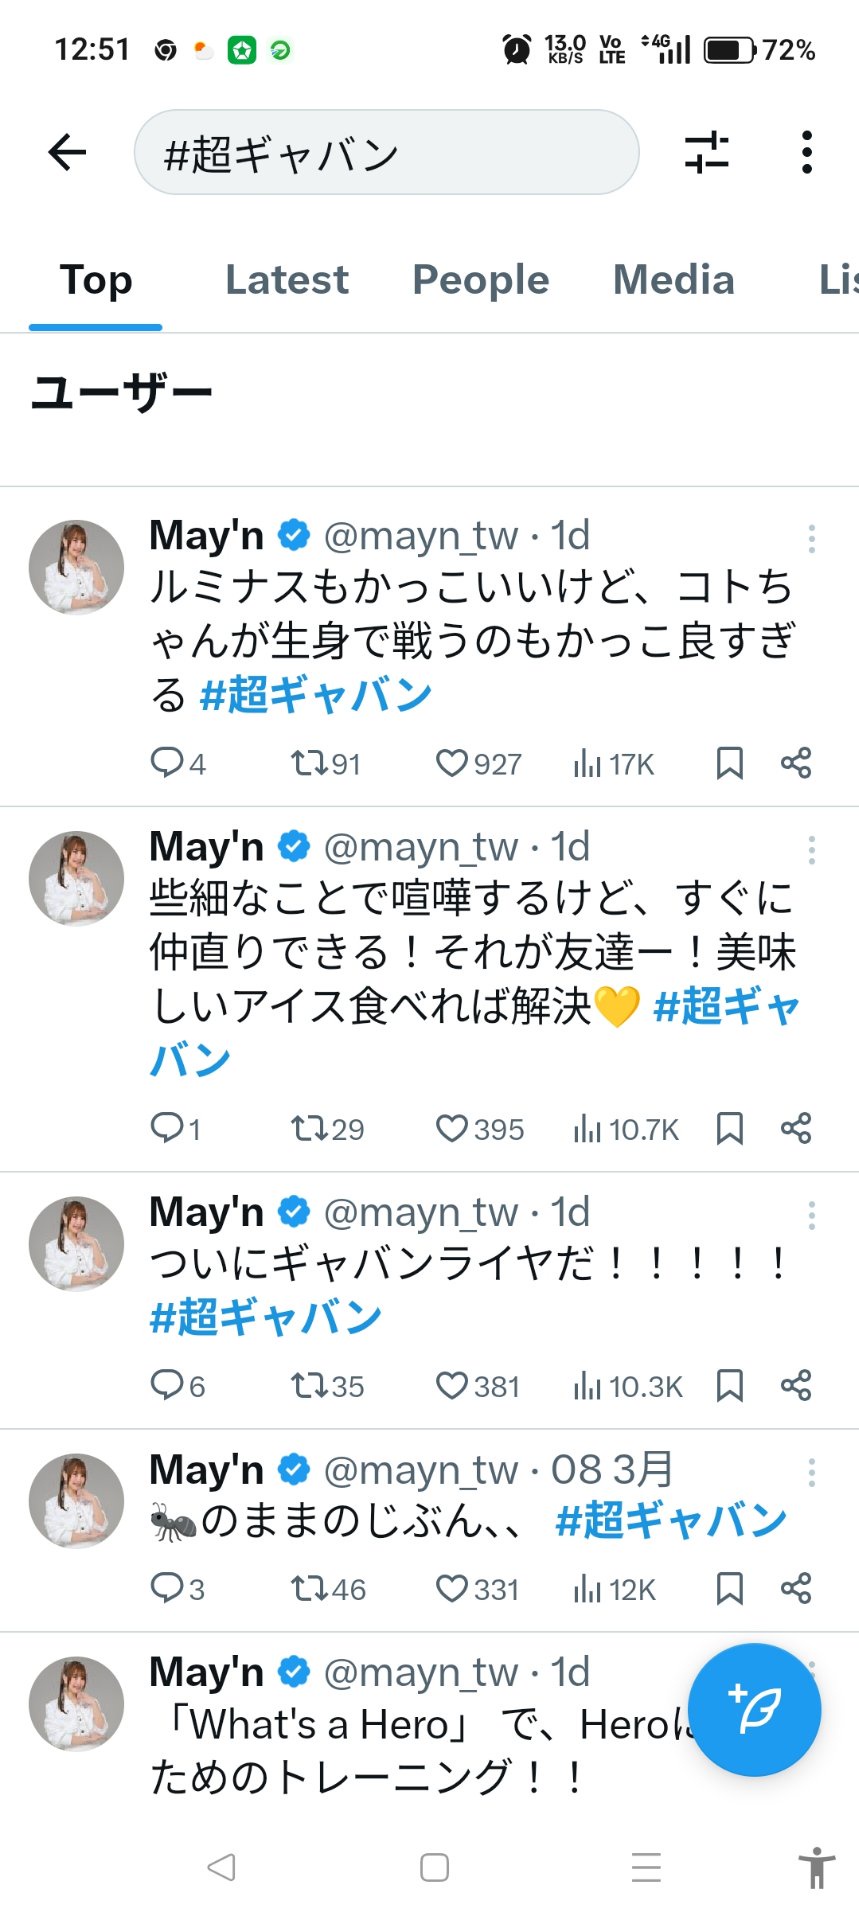Like the tweet with 331 likes
Screen dimensions: 859x1920
click(x=452, y=1589)
